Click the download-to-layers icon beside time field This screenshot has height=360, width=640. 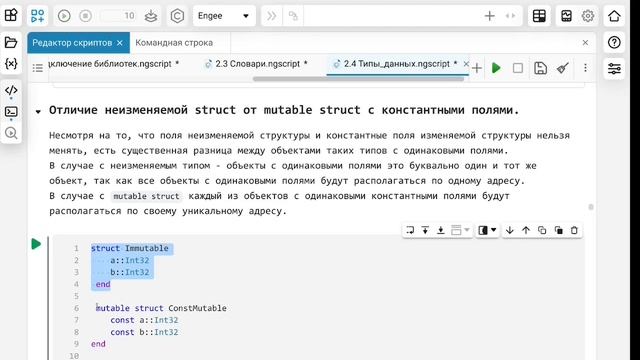(151, 16)
